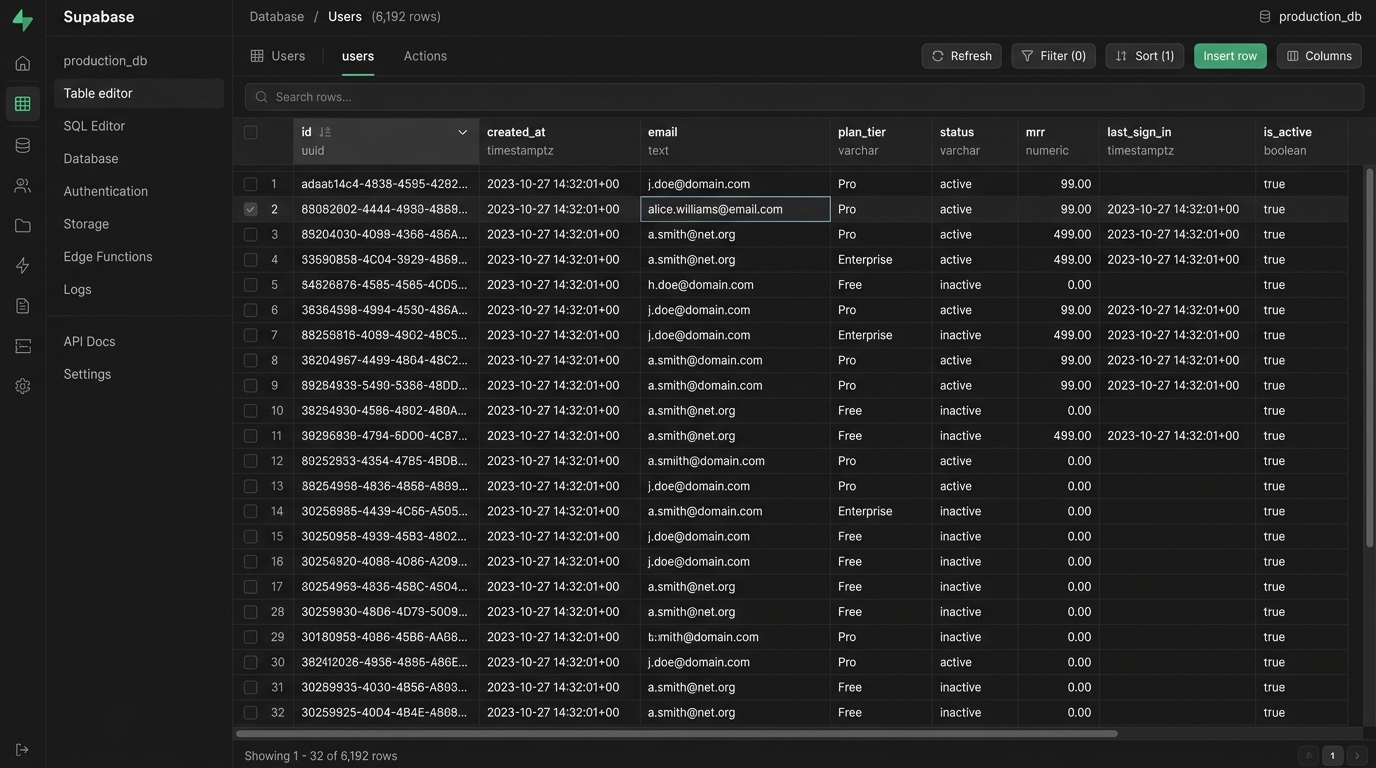
Task: Focus the Search rows input
Action: (x=804, y=97)
